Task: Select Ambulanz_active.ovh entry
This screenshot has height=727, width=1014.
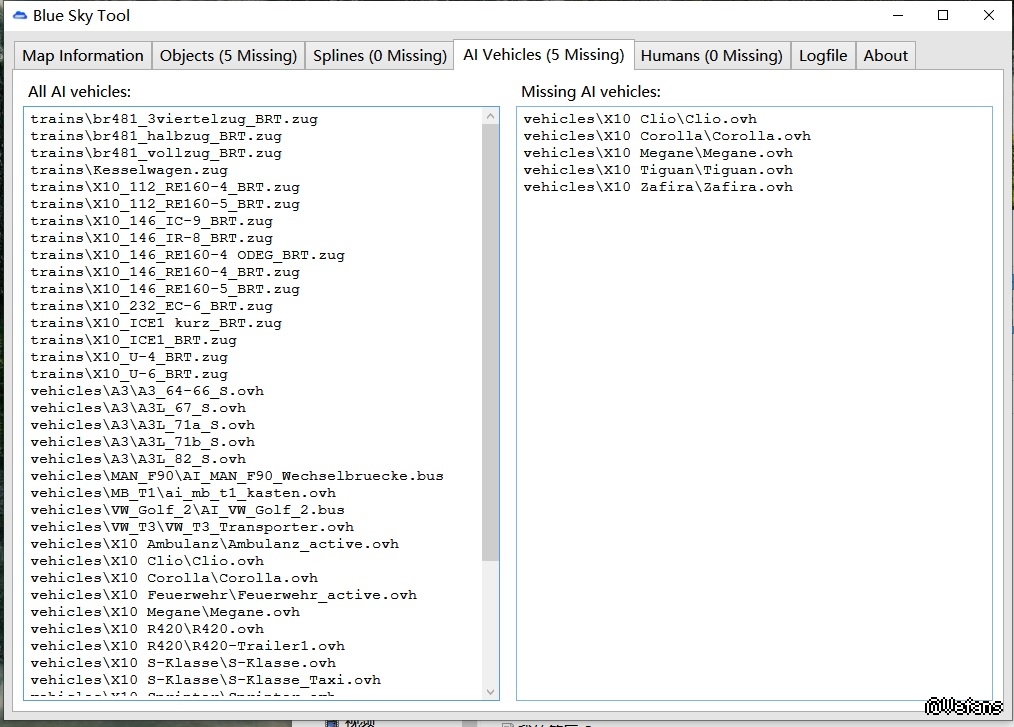Action: (x=214, y=543)
